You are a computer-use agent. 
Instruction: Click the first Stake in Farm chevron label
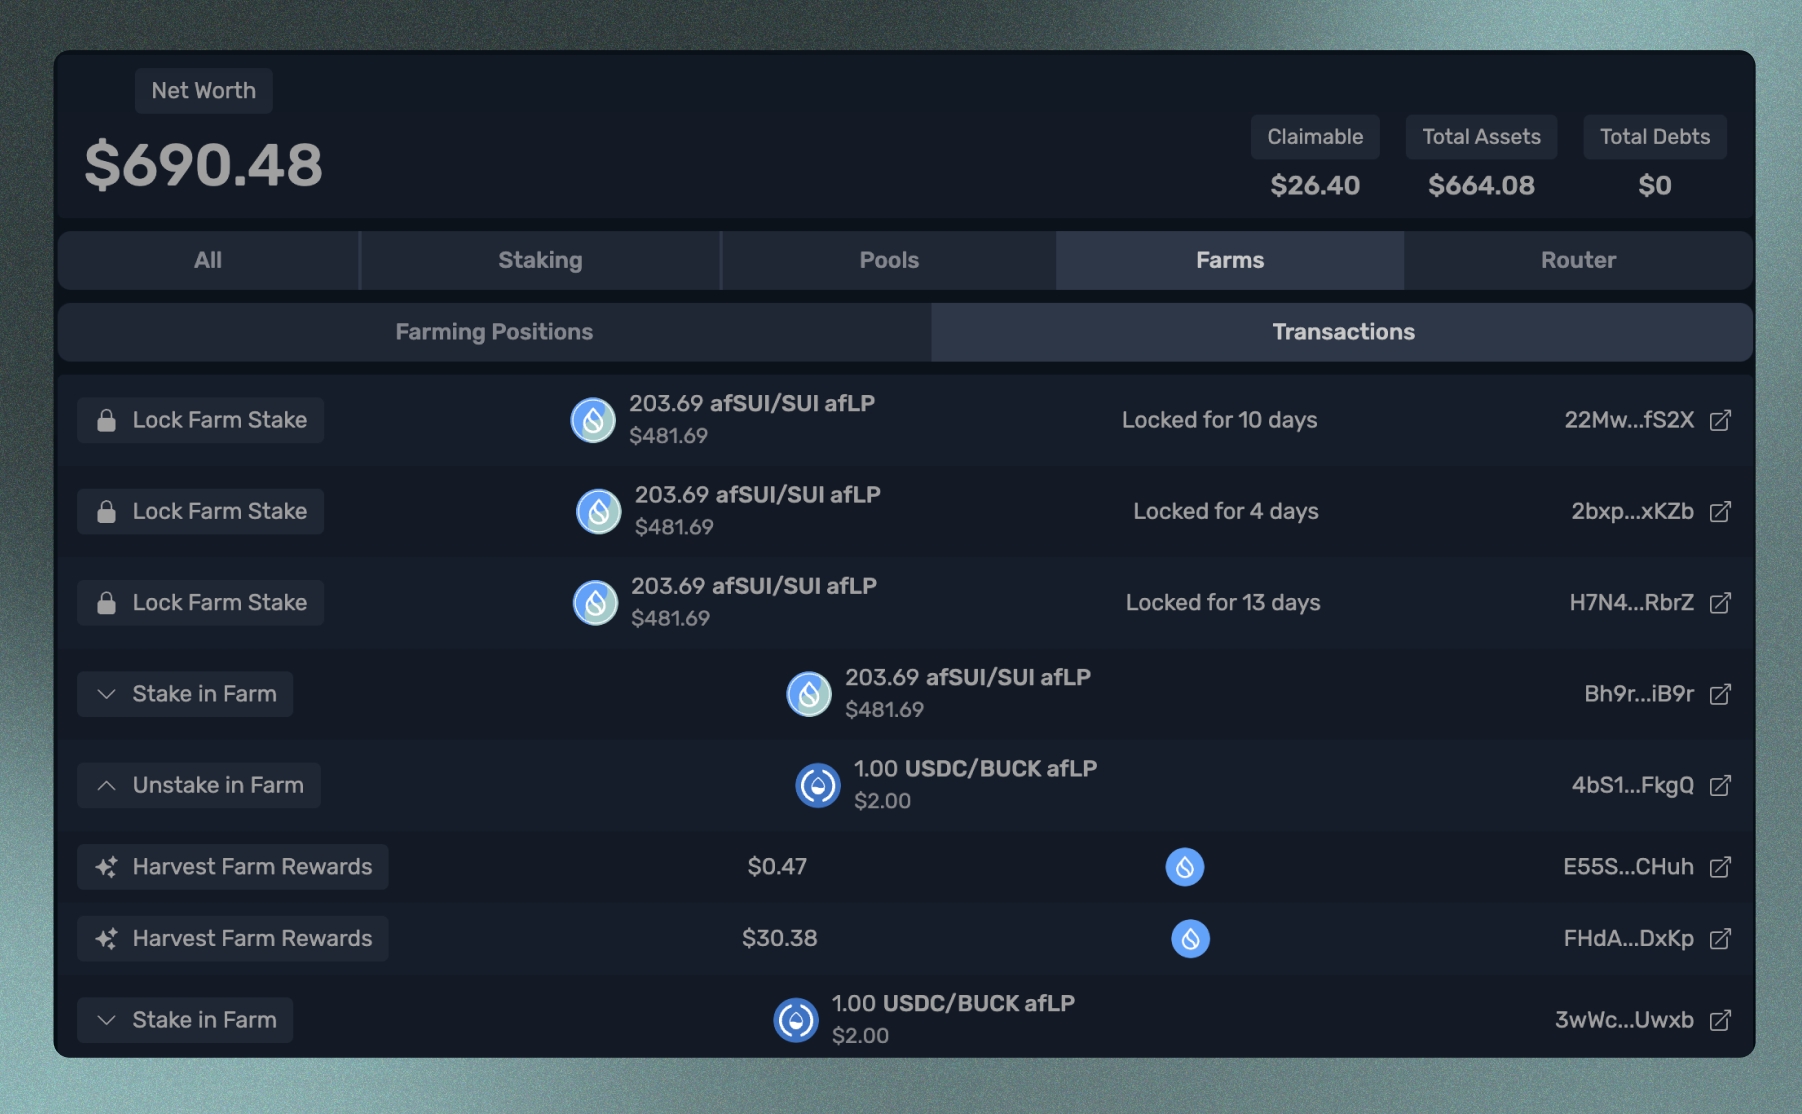click(185, 694)
